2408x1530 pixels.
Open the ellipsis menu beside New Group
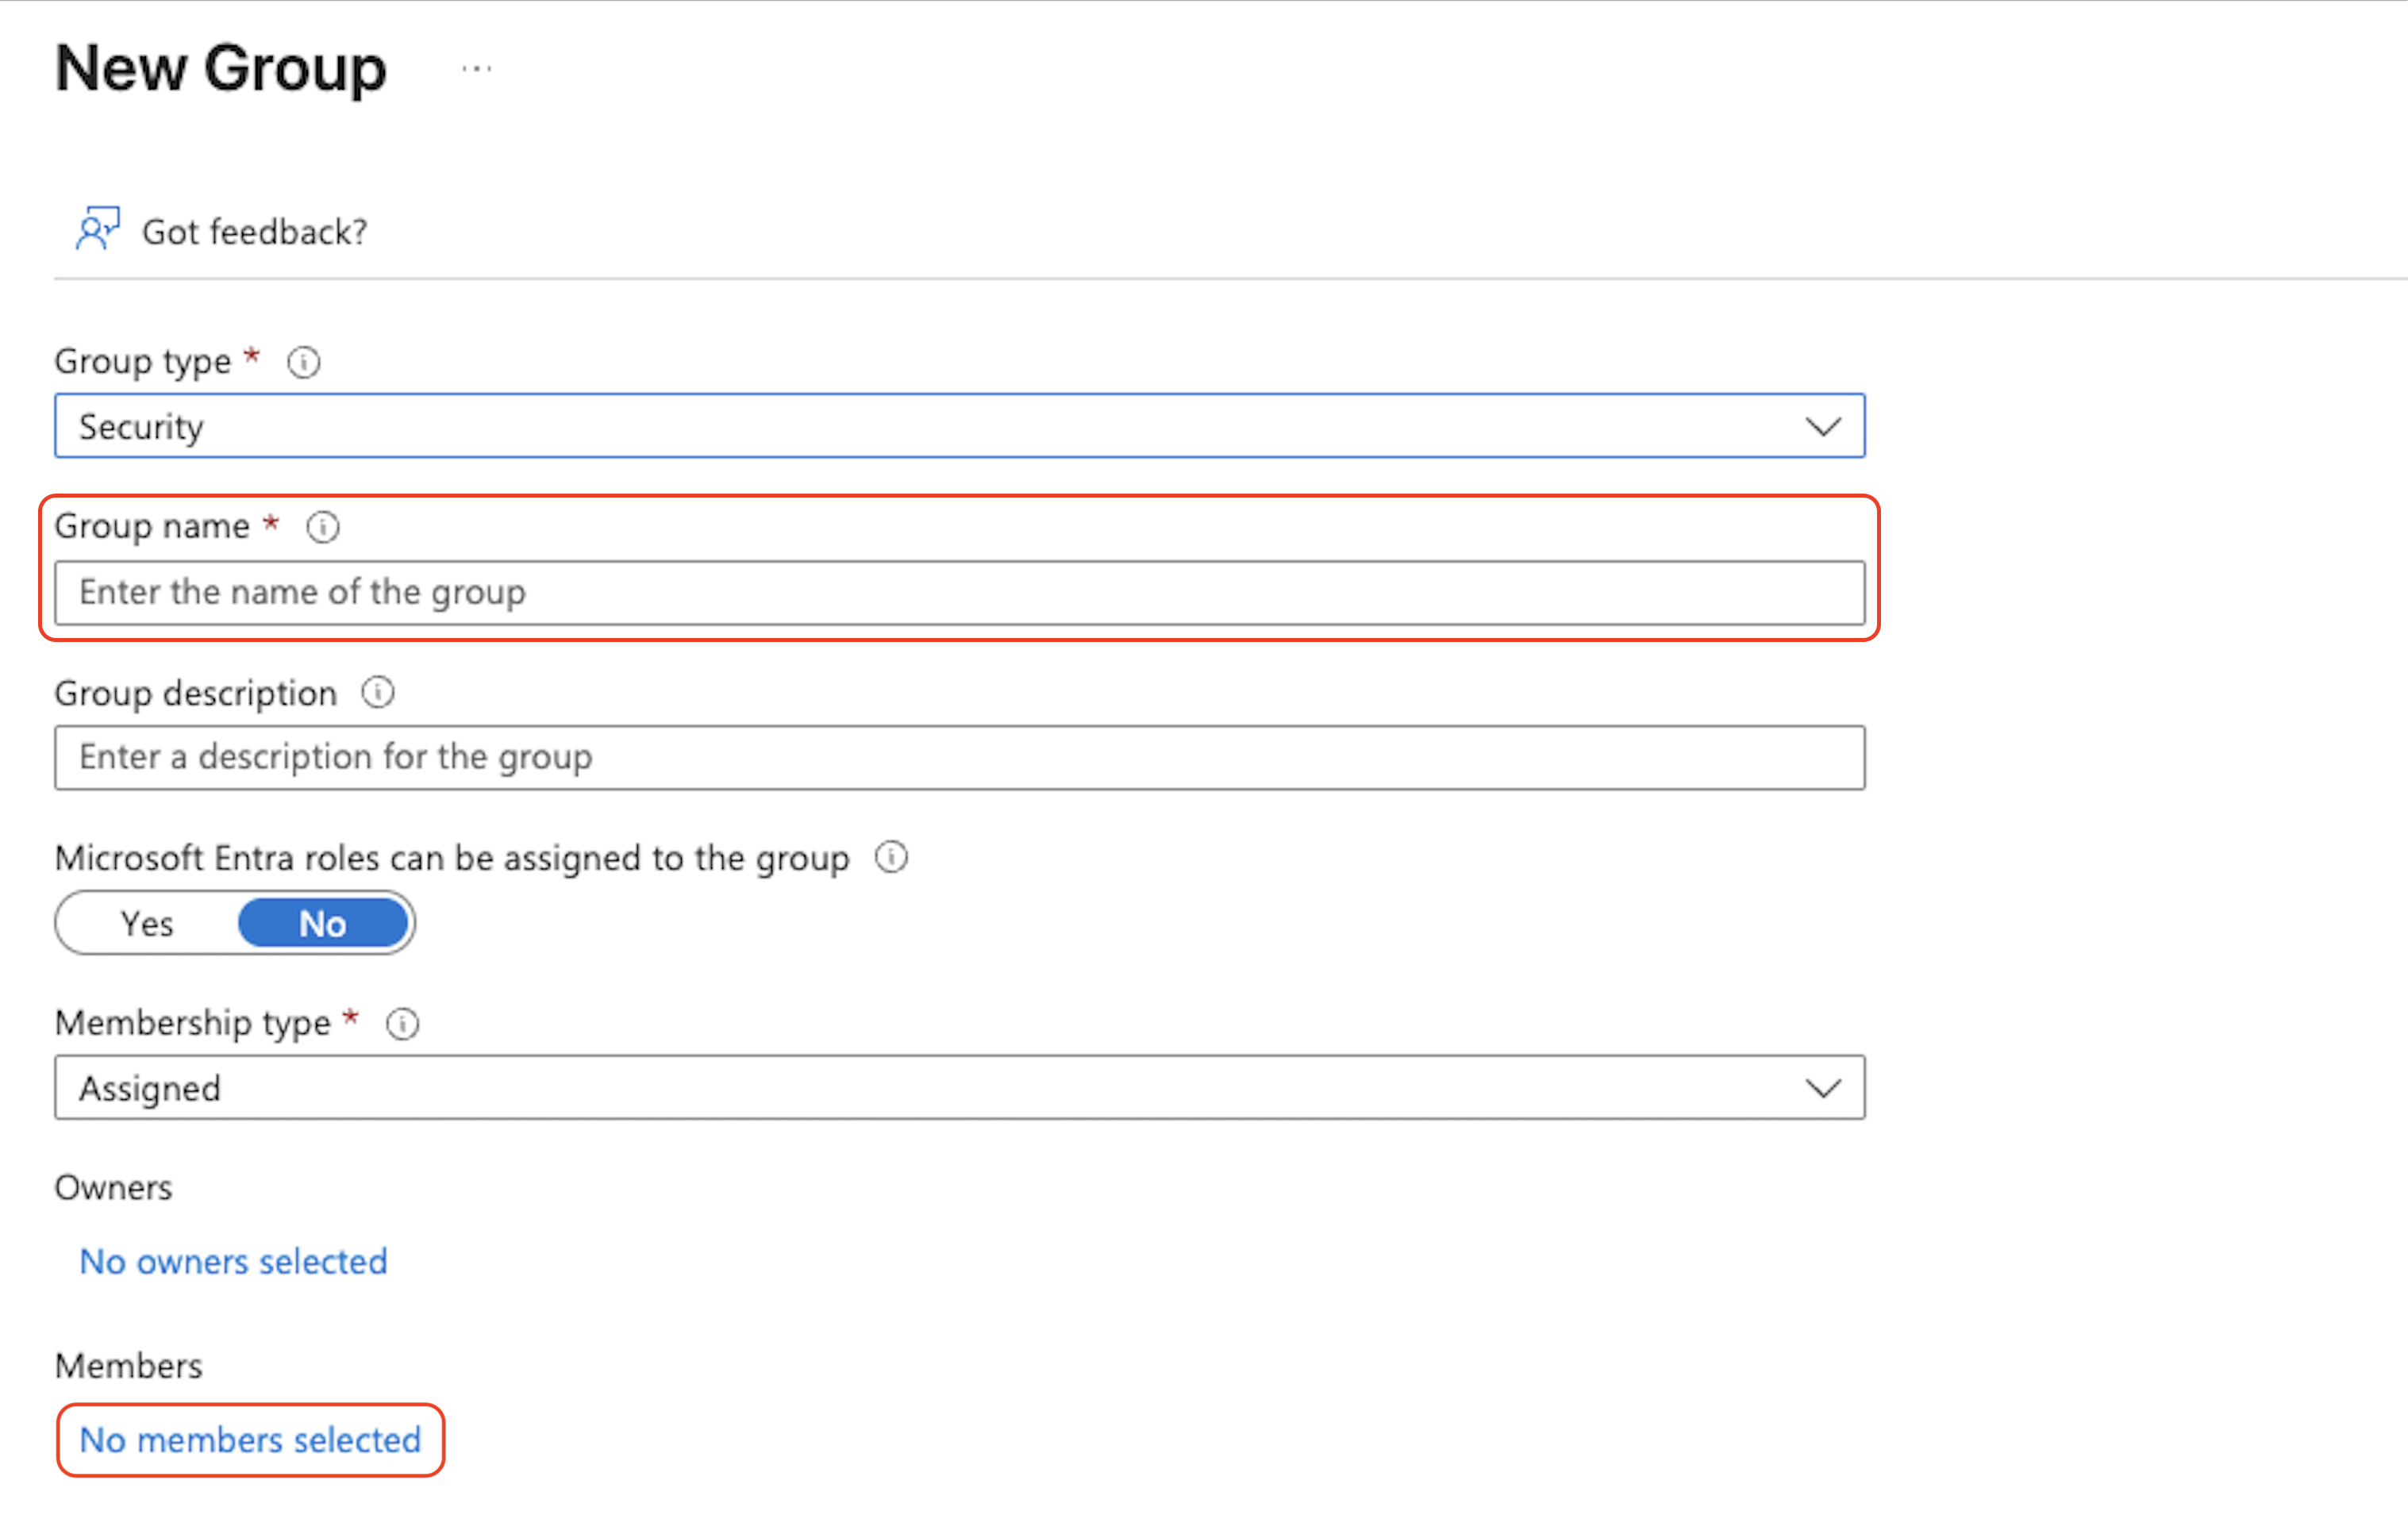(477, 69)
